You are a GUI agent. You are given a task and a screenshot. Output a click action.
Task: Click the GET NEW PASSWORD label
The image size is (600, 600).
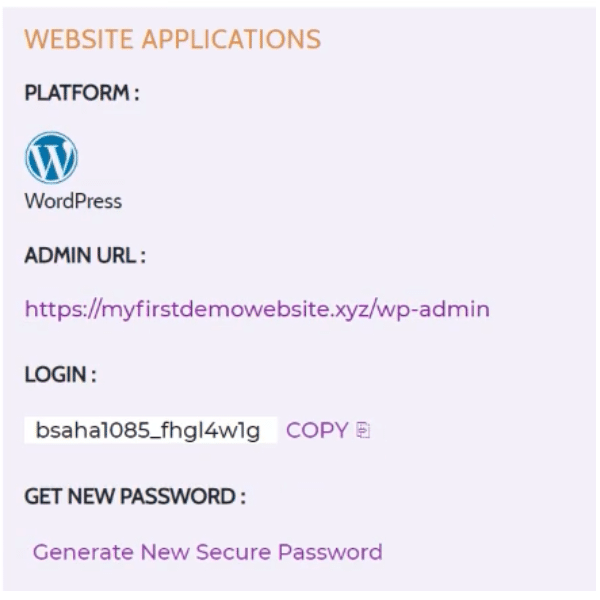click(135, 496)
